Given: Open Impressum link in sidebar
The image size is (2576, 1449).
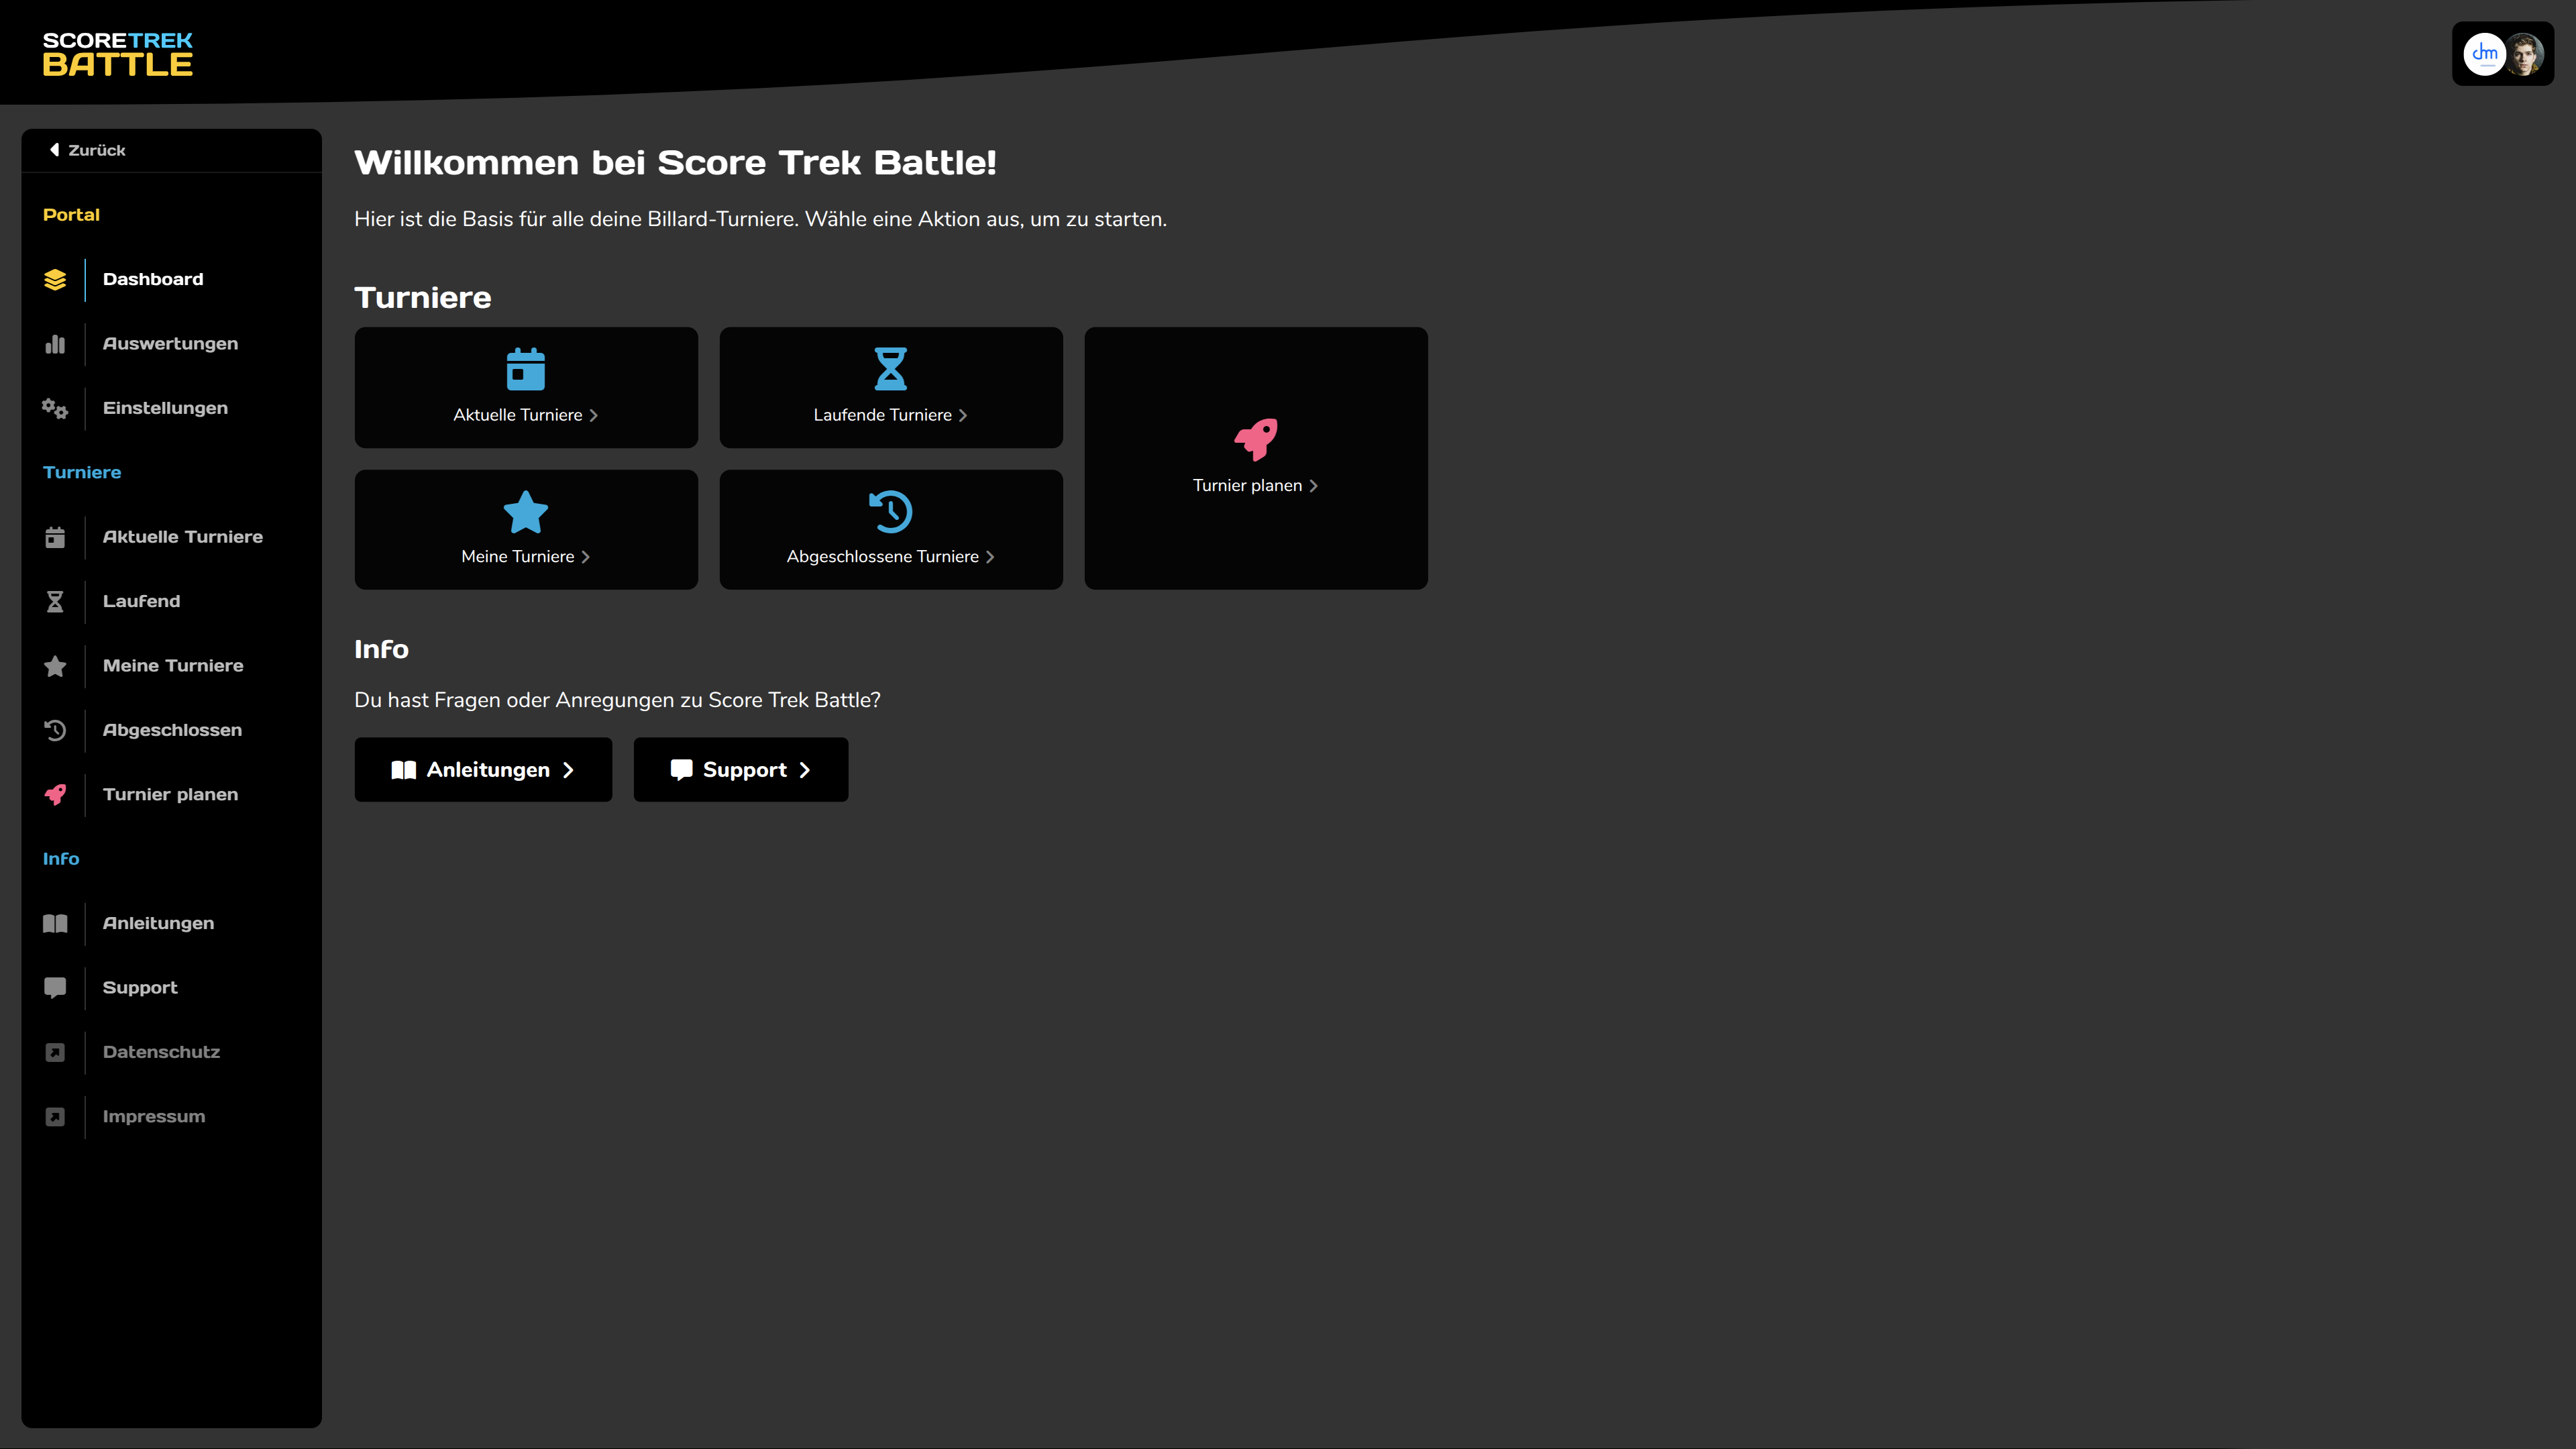Looking at the screenshot, I should (x=153, y=1116).
